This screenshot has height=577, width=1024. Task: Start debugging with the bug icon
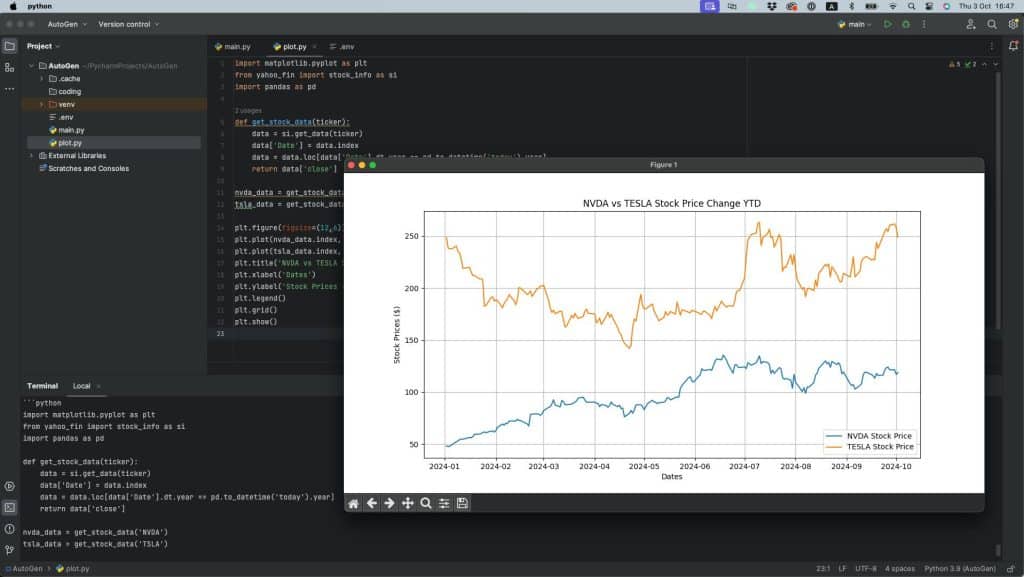[x=906, y=24]
